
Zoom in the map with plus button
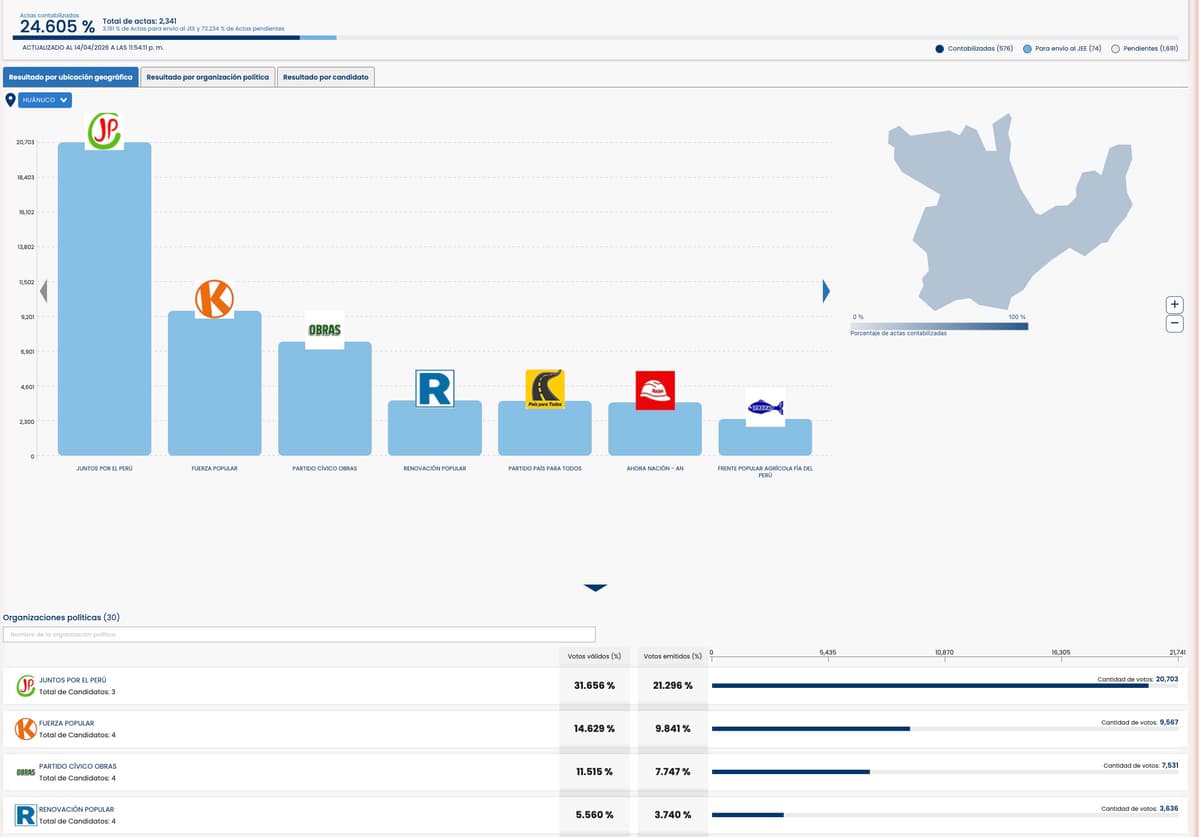pos(1175,304)
